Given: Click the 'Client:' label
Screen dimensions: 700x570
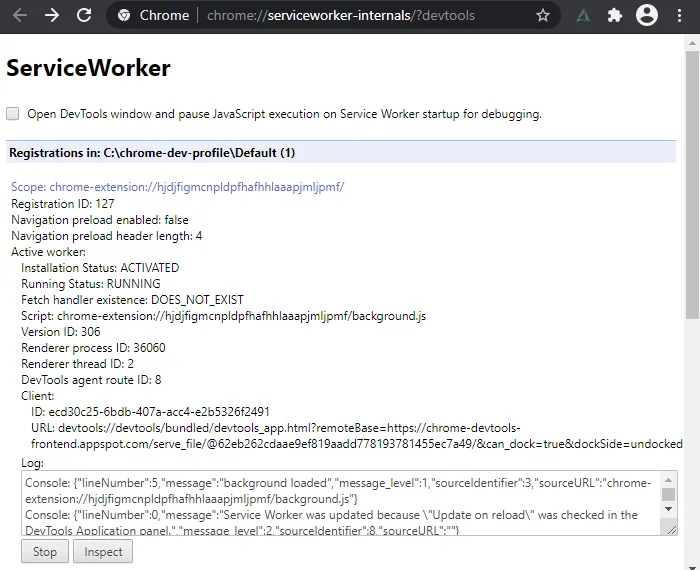Looking at the screenshot, I should click(38, 396).
